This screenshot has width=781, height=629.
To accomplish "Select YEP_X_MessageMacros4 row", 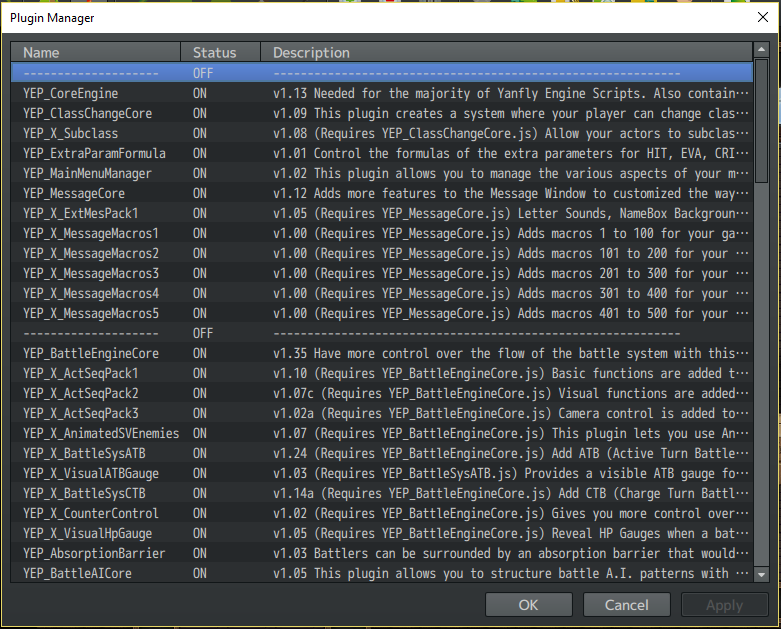I will click(x=382, y=293).
